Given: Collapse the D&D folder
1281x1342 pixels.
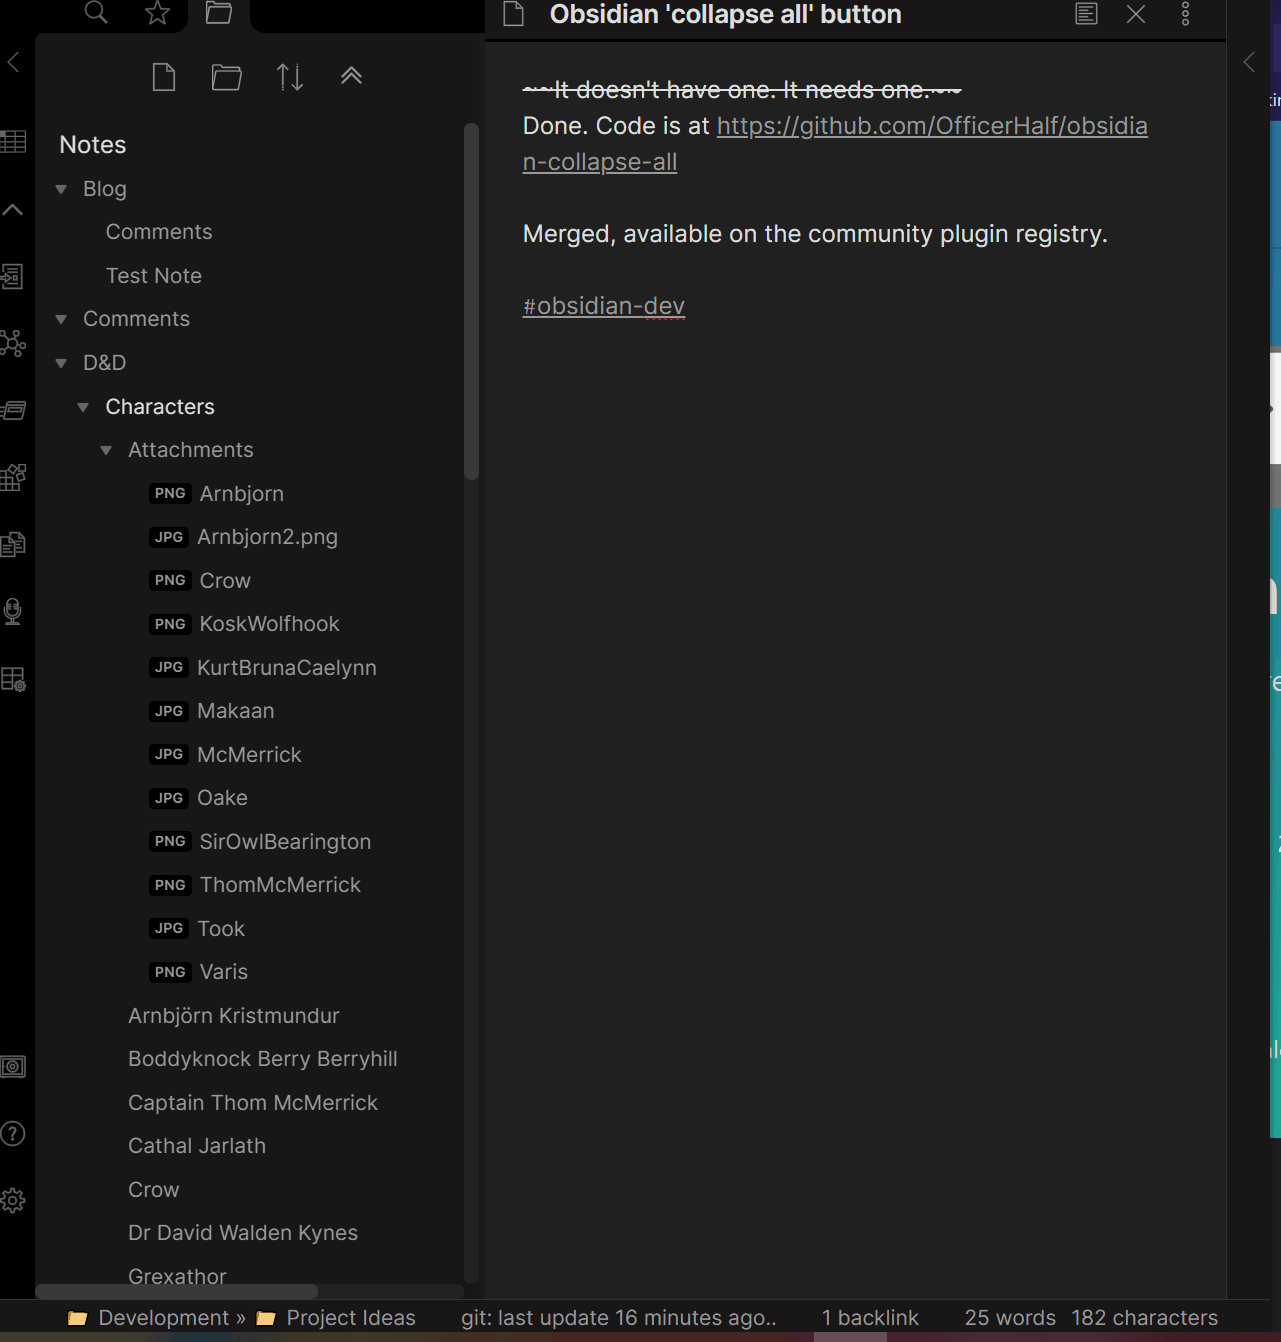Looking at the screenshot, I should pyautogui.click(x=61, y=363).
